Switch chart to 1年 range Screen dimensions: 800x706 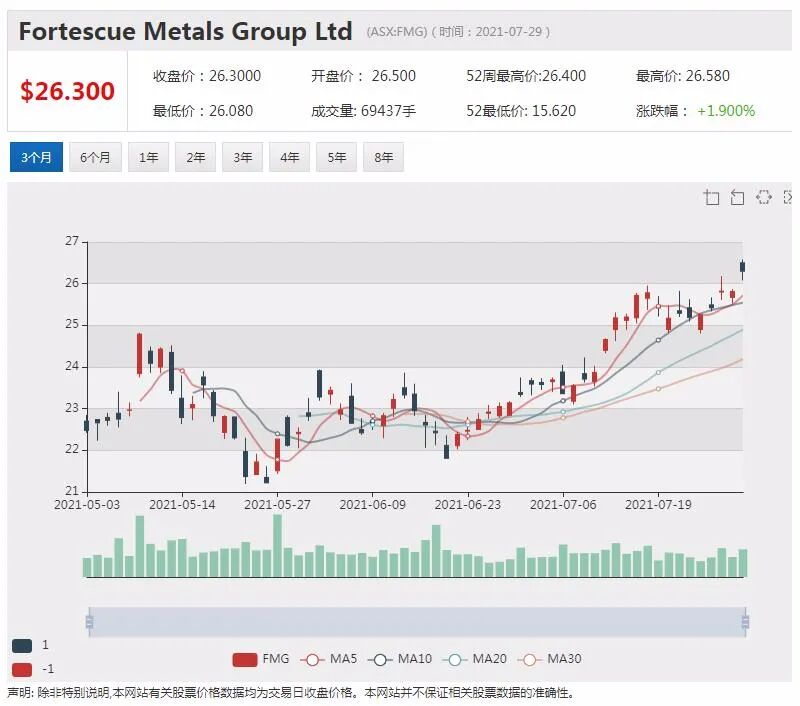coord(148,157)
